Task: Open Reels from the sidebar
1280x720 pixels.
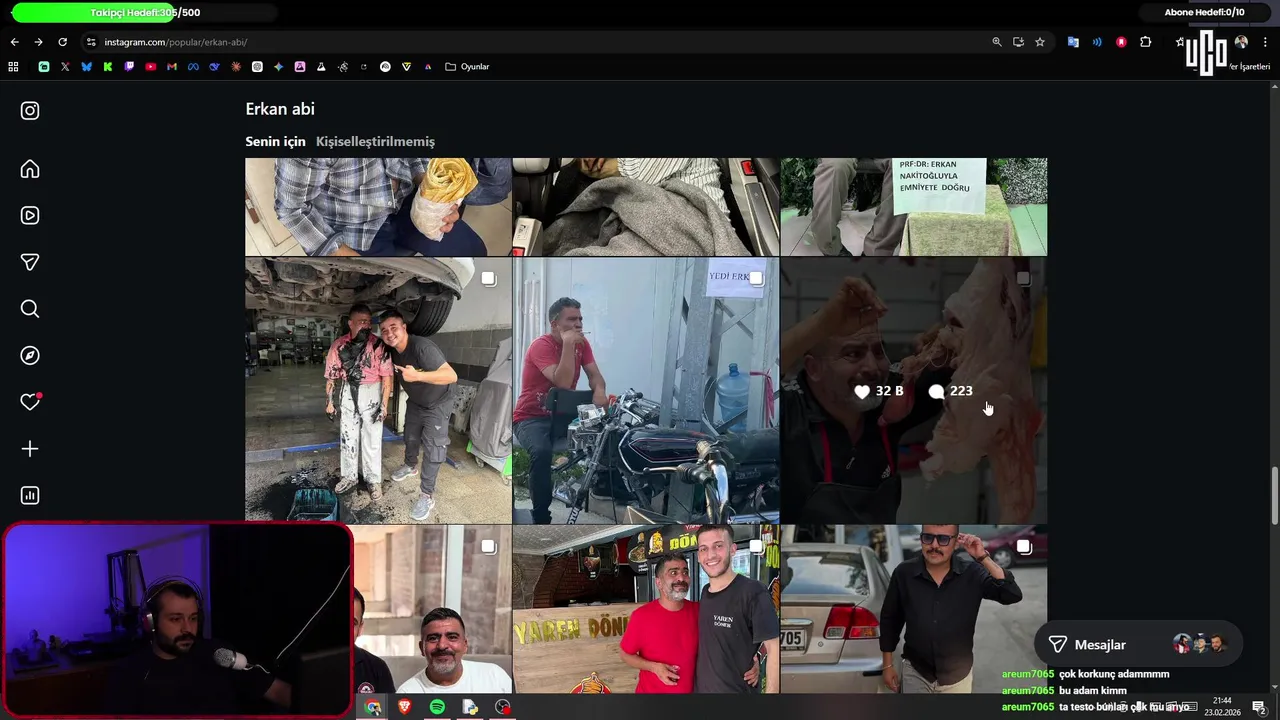Action: click(30, 215)
